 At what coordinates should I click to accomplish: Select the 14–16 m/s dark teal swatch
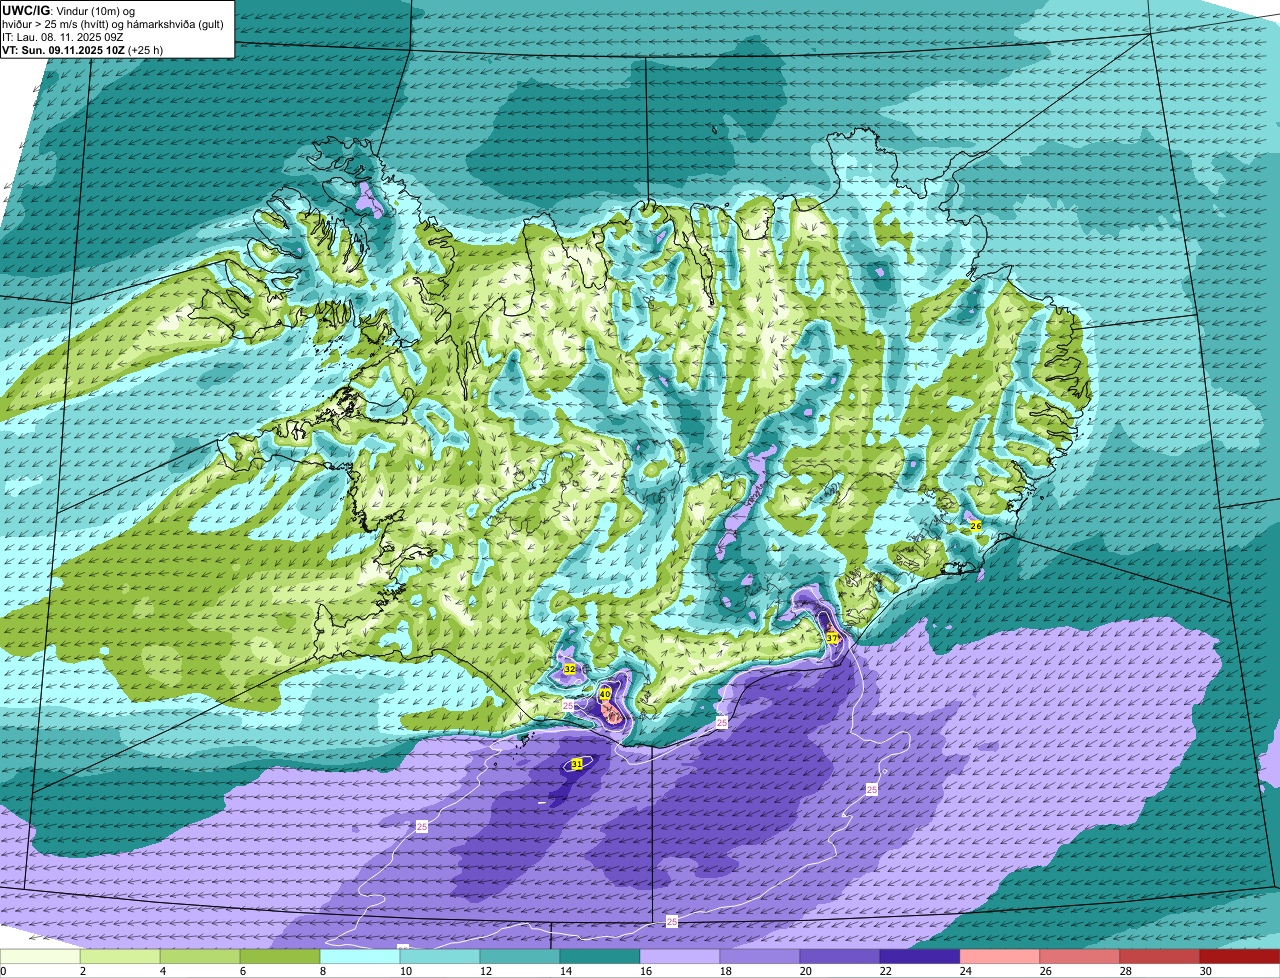pyautogui.click(x=600, y=957)
